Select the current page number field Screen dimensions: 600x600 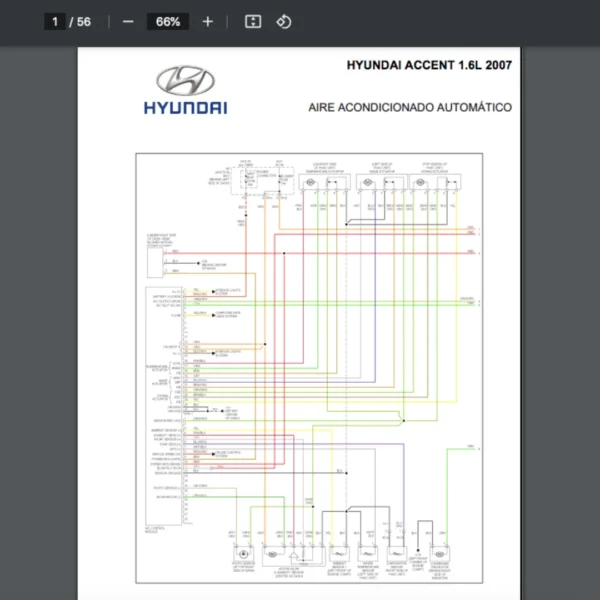(x=56, y=21)
